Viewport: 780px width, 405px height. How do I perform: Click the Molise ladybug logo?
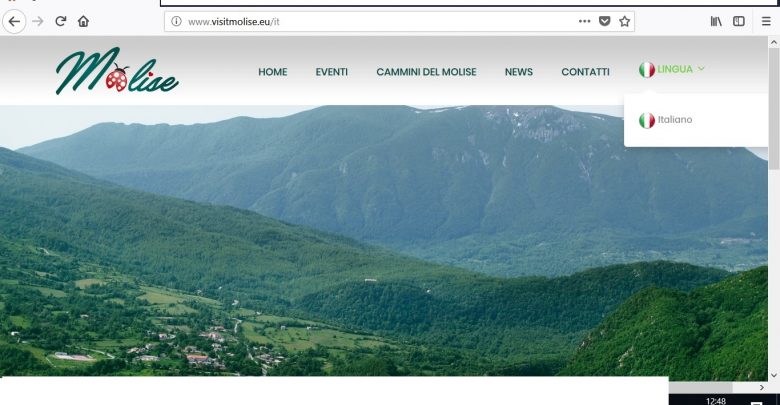[x=117, y=71]
